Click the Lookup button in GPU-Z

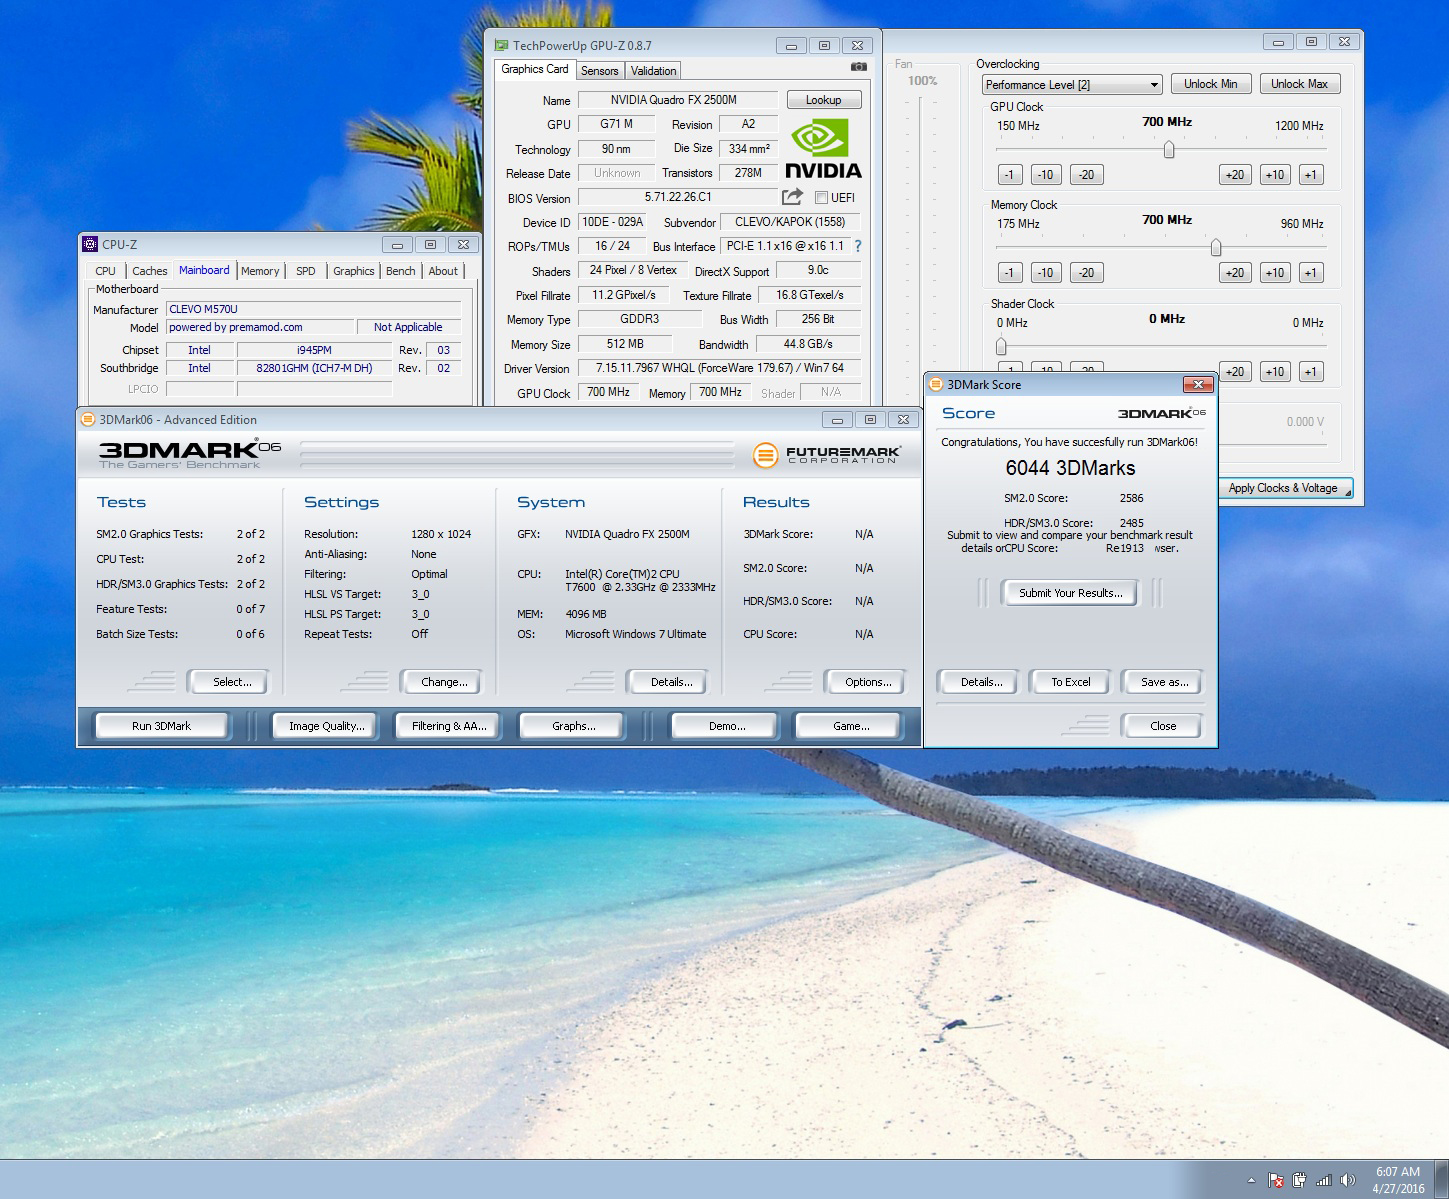tap(823, 100)
